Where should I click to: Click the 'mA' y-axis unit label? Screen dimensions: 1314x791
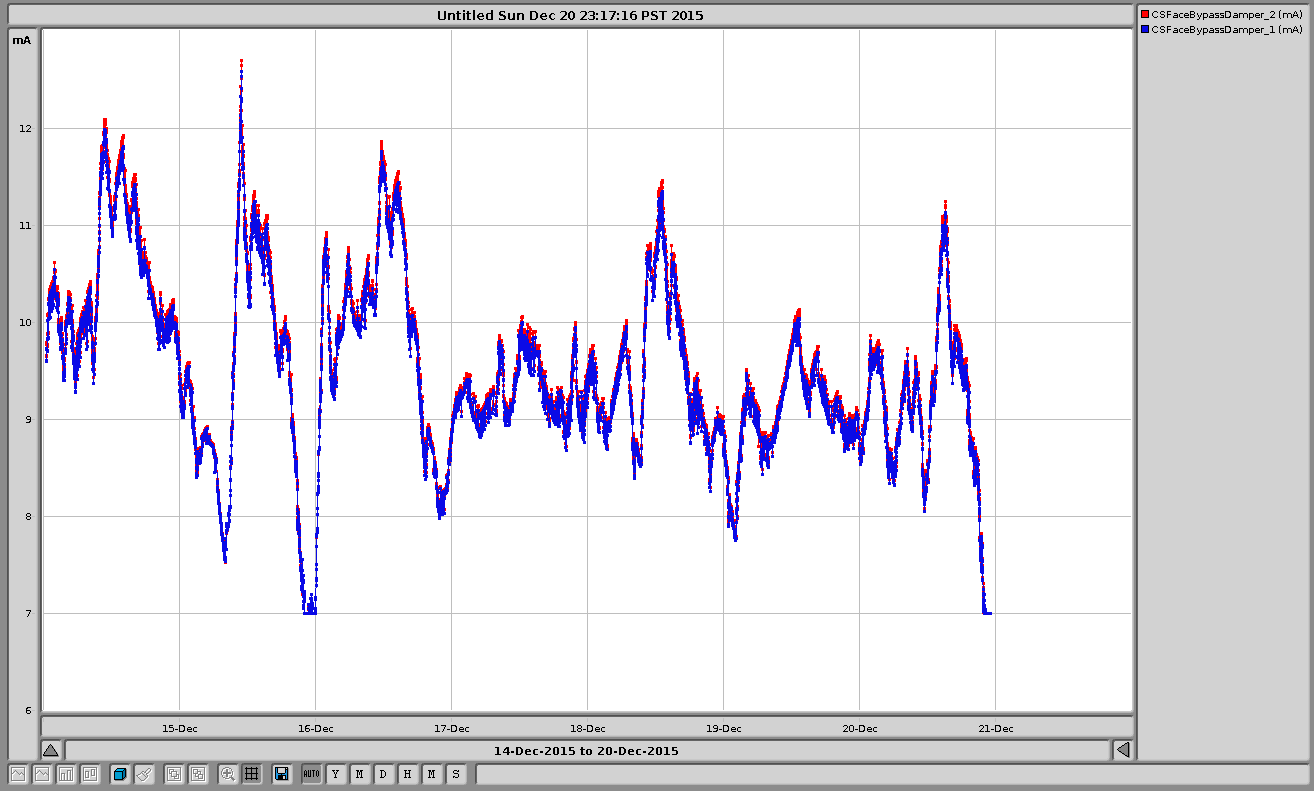[x=21, y=40]
